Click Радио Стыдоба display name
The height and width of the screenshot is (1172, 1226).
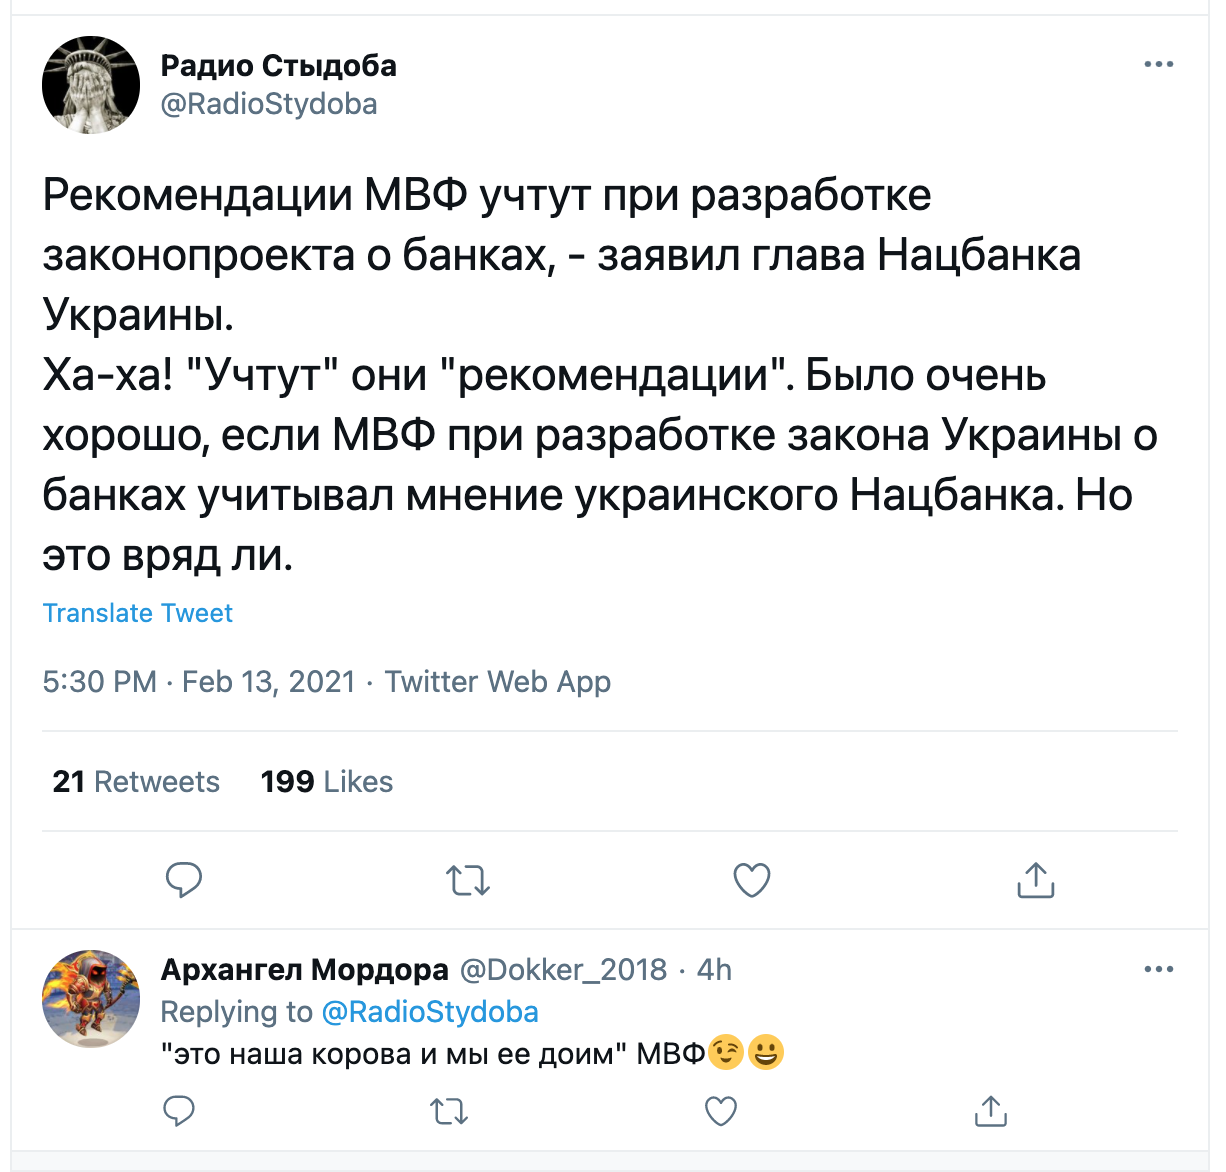click(x=279, y=66)
